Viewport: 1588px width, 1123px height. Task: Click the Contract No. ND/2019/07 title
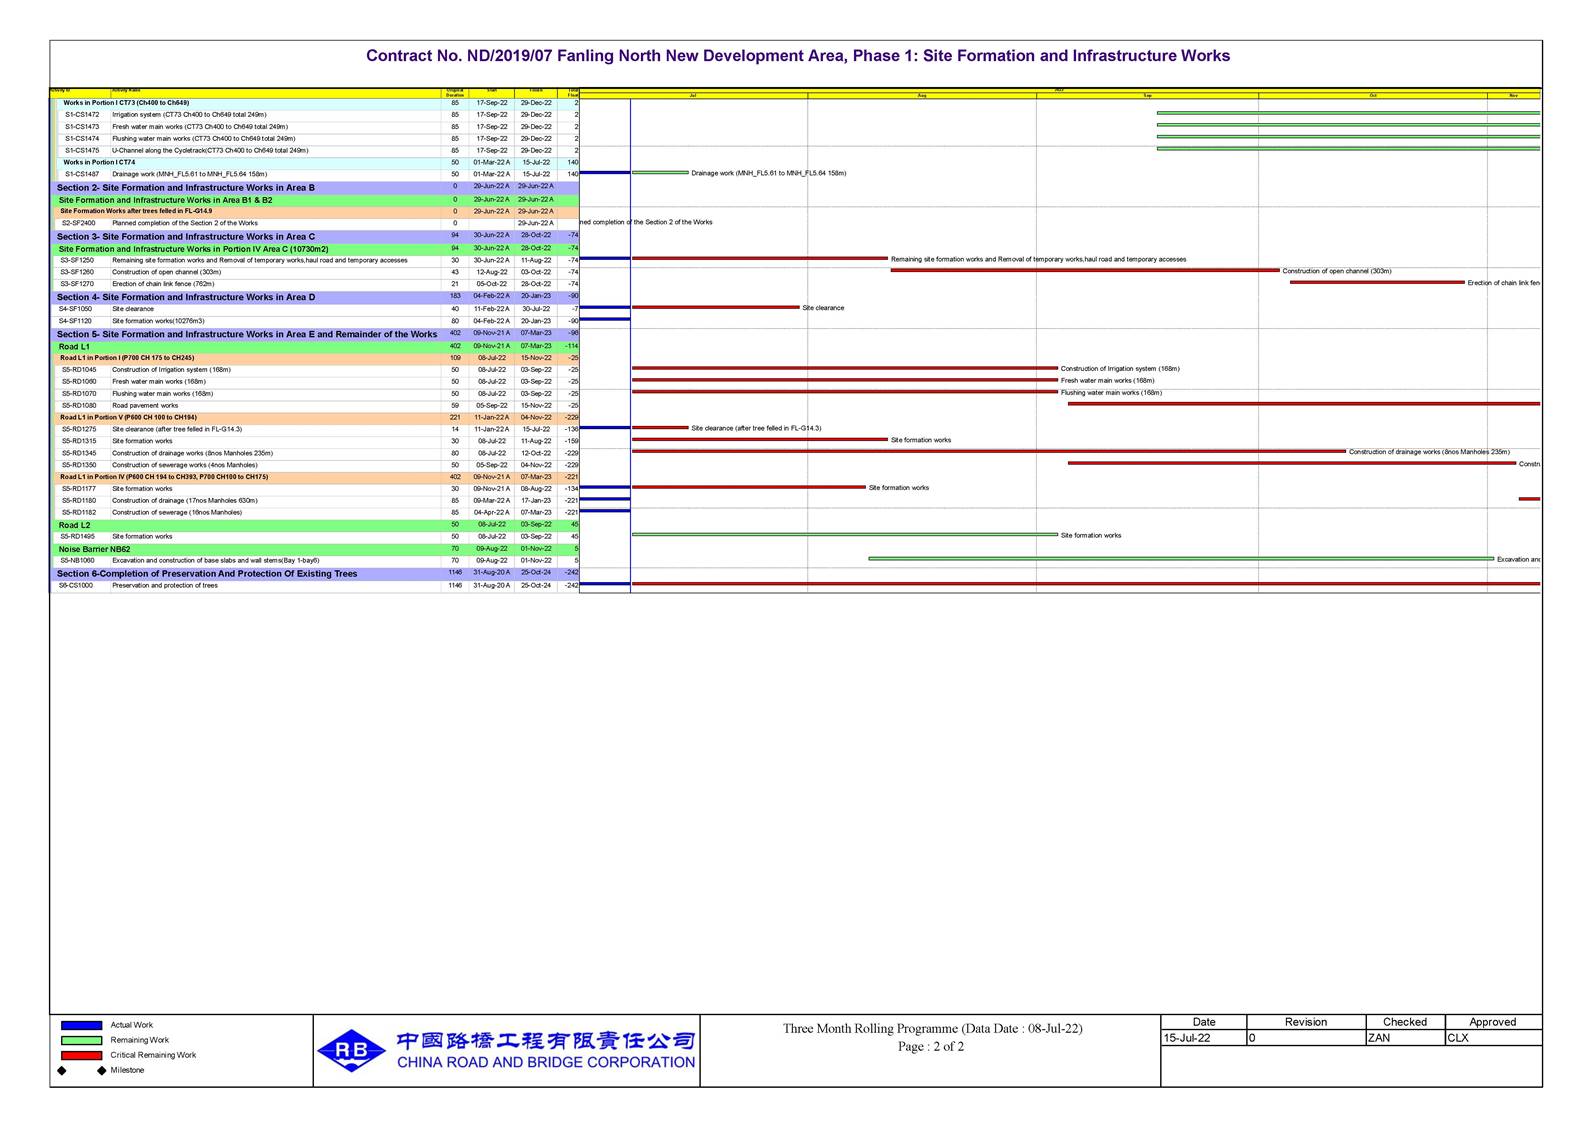click(797, 56)
